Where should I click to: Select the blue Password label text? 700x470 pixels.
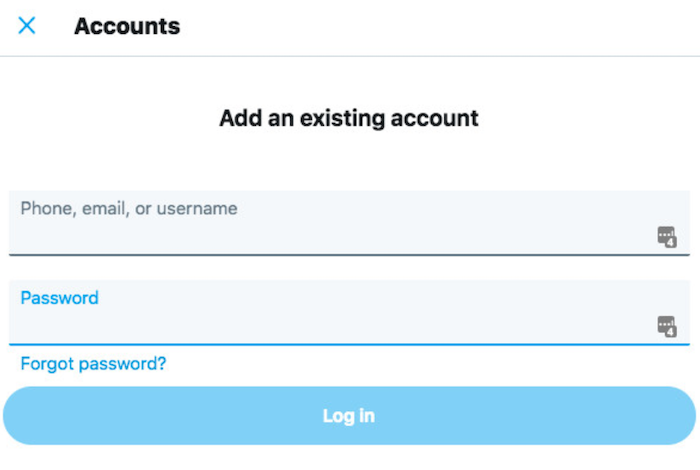(x=59, y=298)
